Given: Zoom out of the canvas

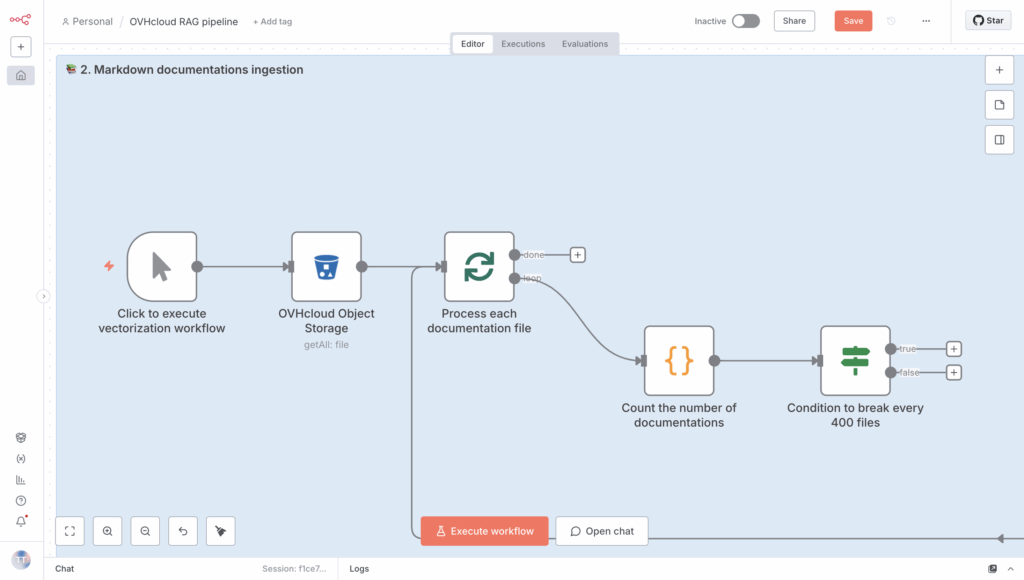Looking at the screenshot, I should pos(145,531).
